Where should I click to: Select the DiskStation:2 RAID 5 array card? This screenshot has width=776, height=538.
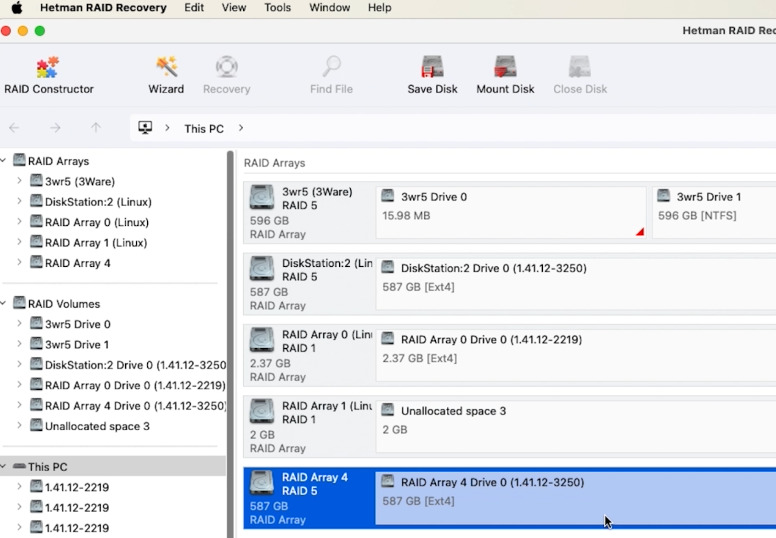click(308, 284)
